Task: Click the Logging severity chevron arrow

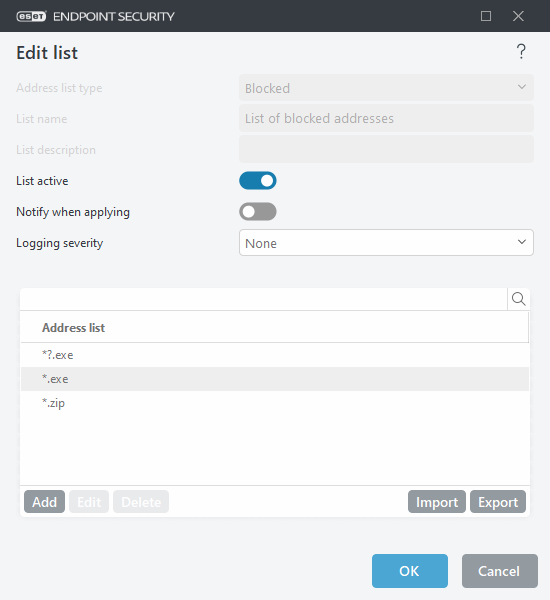Action: [x=522, y=242]
